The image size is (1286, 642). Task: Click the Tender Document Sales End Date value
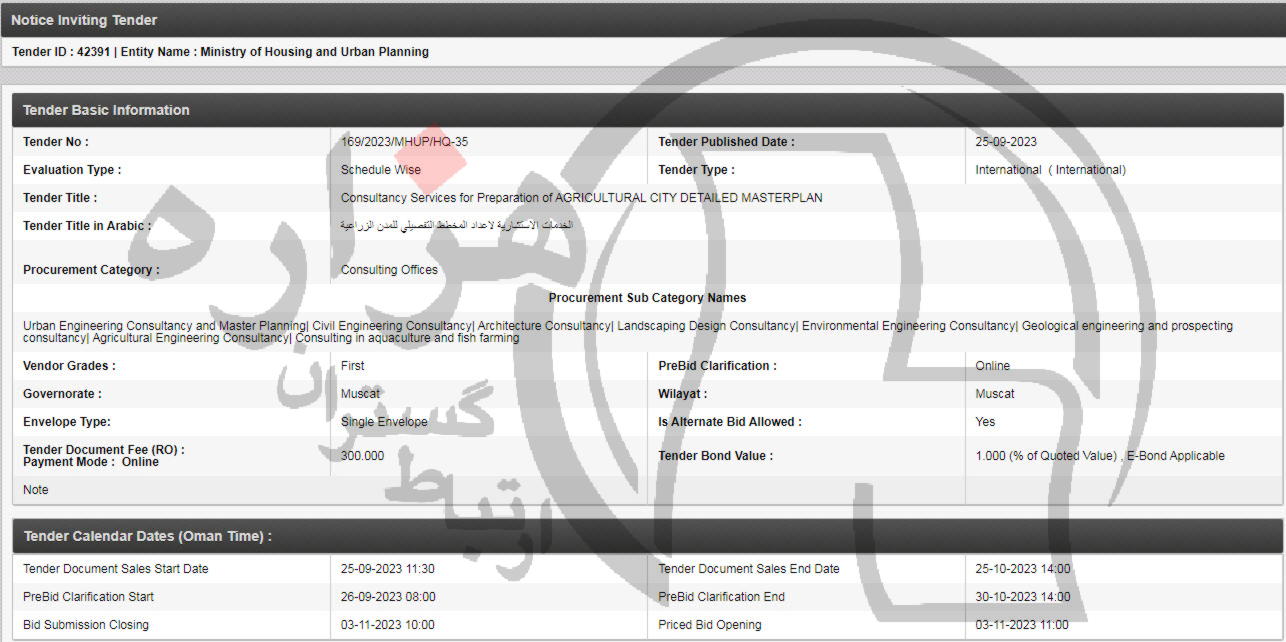pyautogui.click(x=1022, y=569)
